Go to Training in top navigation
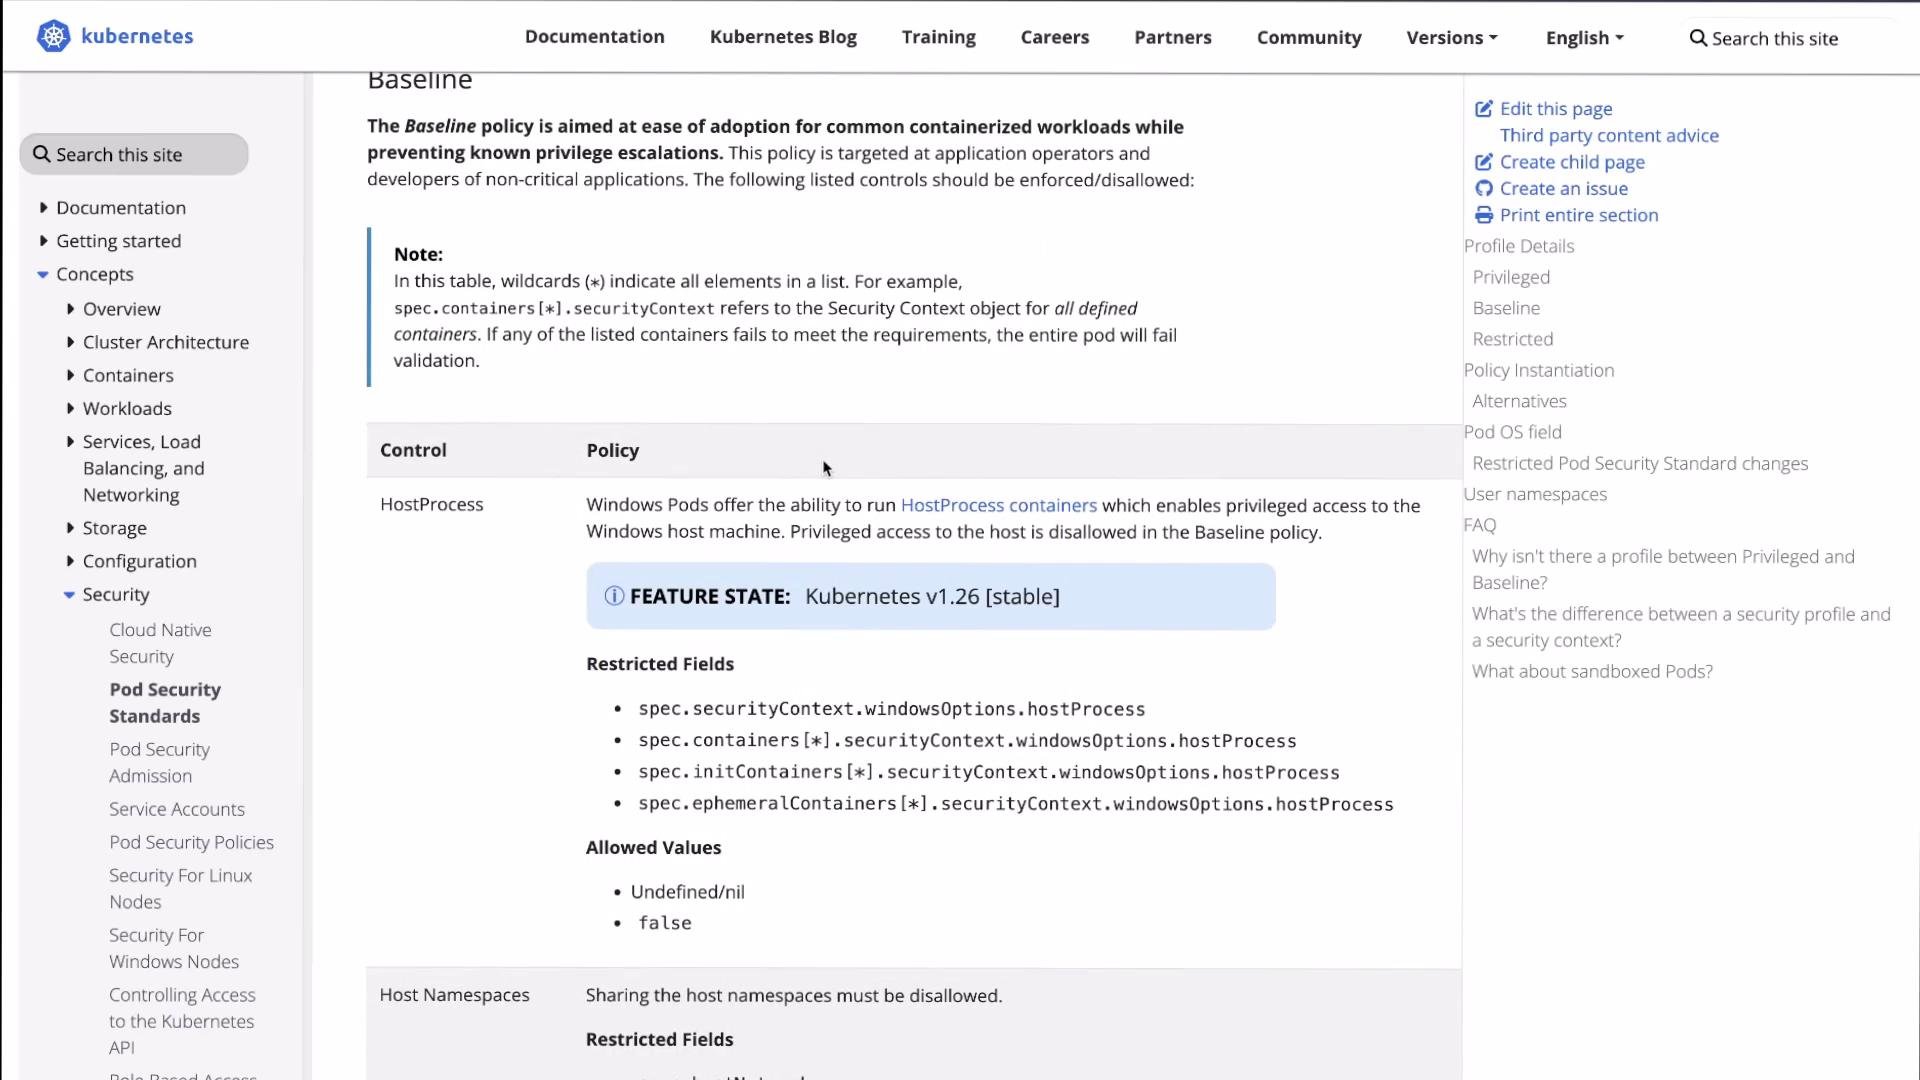 pos(938,37)
